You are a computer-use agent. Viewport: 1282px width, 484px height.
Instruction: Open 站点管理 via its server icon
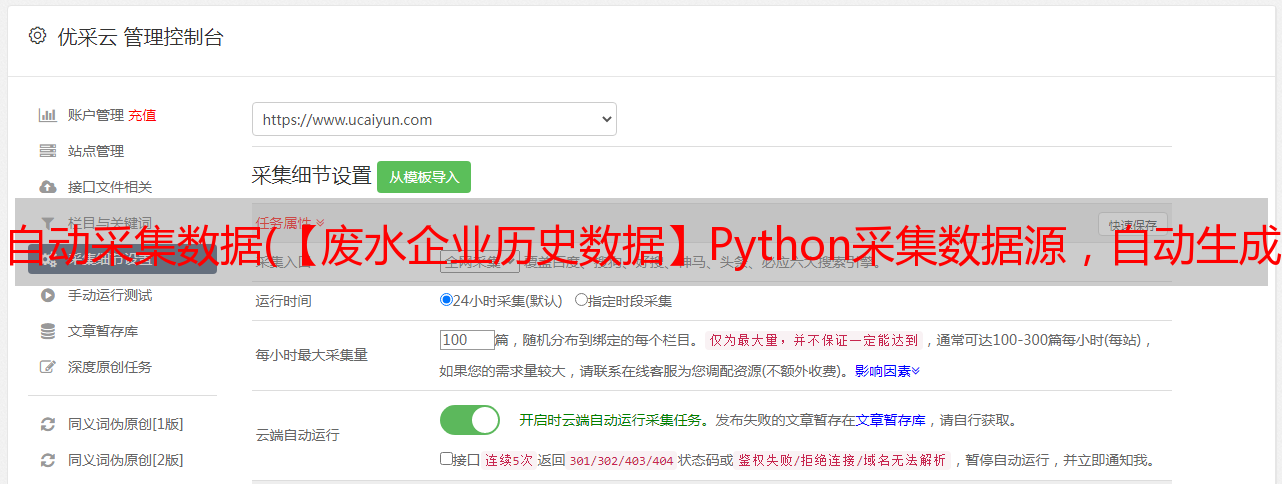tap(47, 151)
